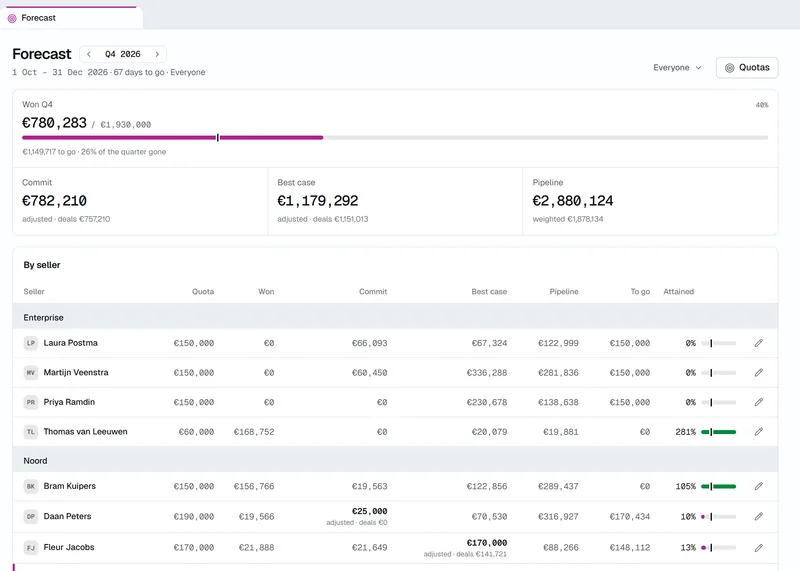Click the FJ avatar for Fleur Jacobs
This screenshot has width=800, height=571.
point(31,548)
